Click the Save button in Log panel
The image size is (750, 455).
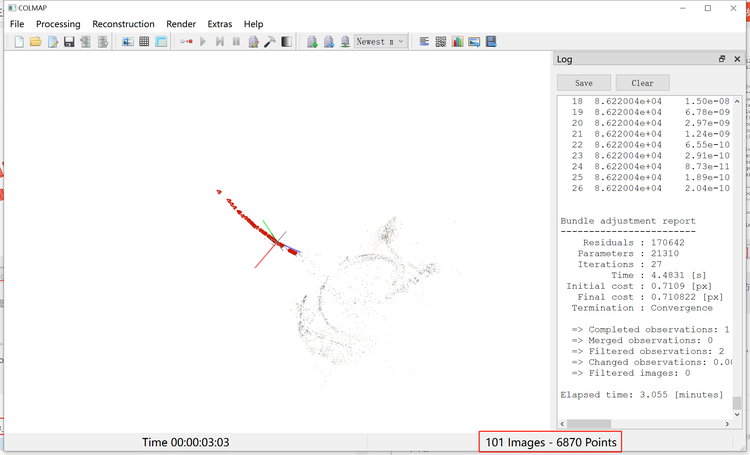[x=584, y=83]
